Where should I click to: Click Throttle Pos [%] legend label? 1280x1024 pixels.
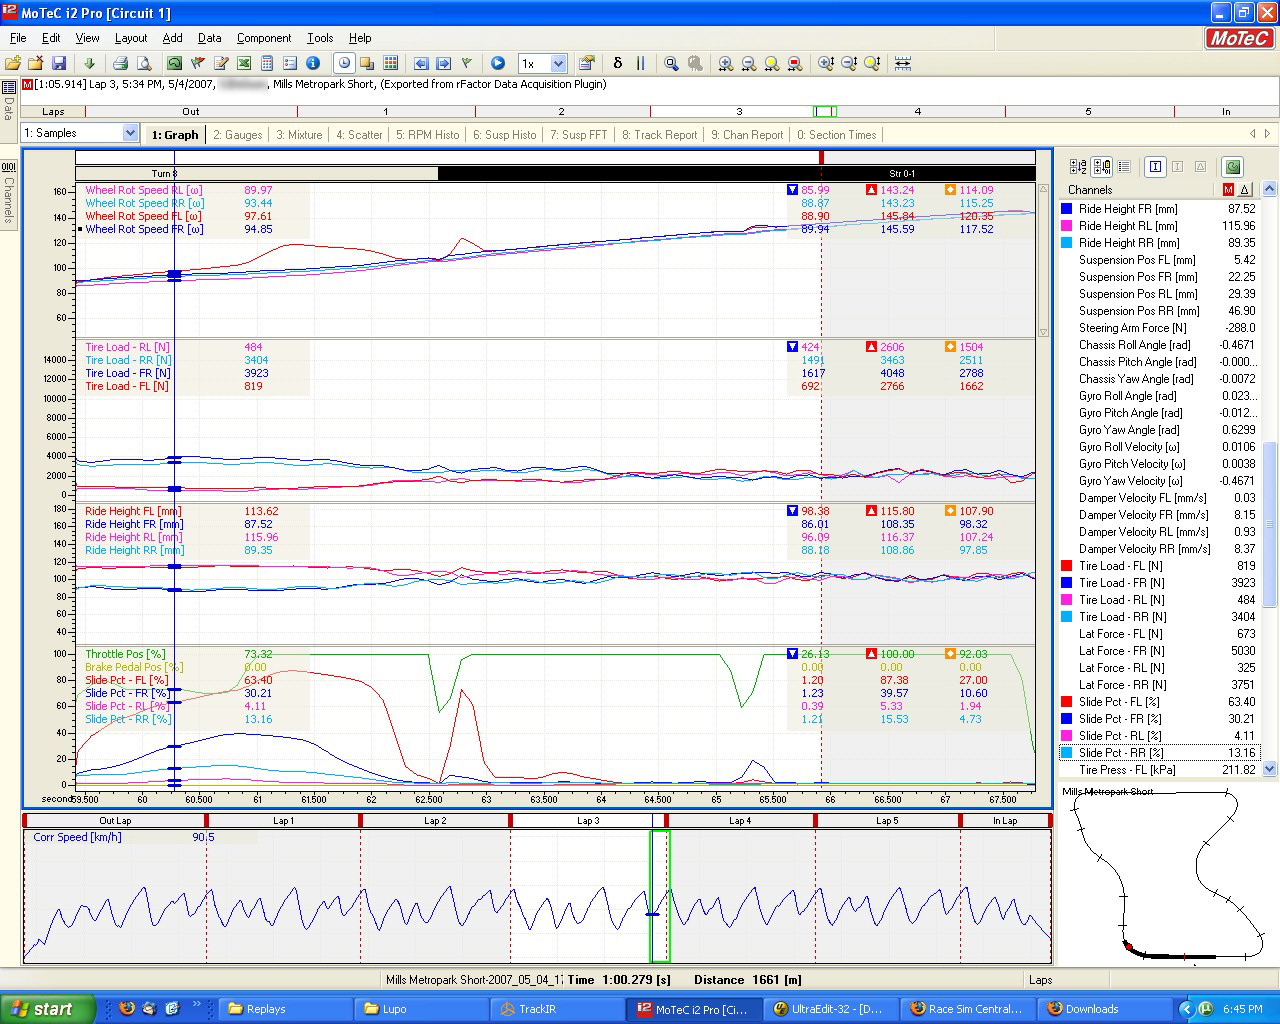[x=125, y=654]
